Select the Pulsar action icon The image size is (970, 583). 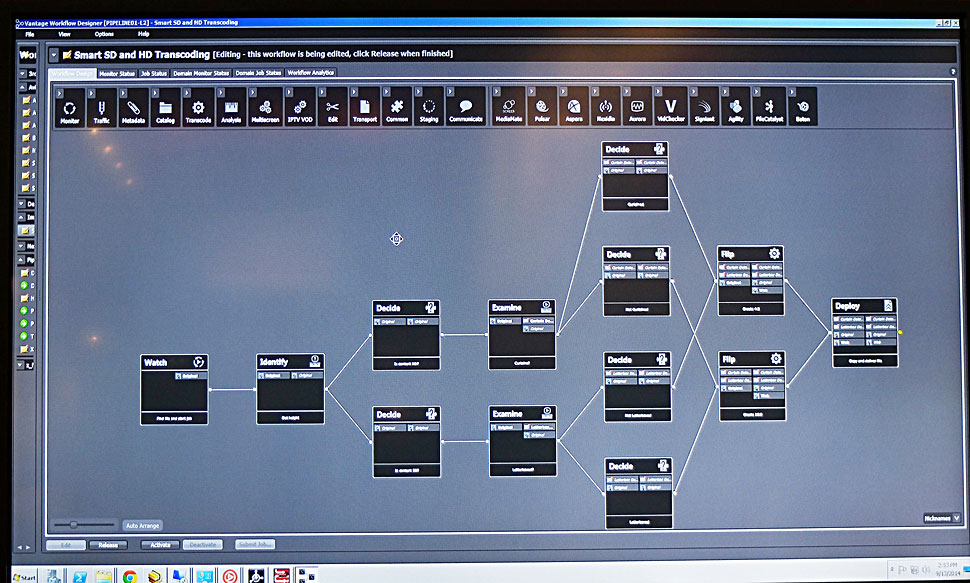pos(542,107)
